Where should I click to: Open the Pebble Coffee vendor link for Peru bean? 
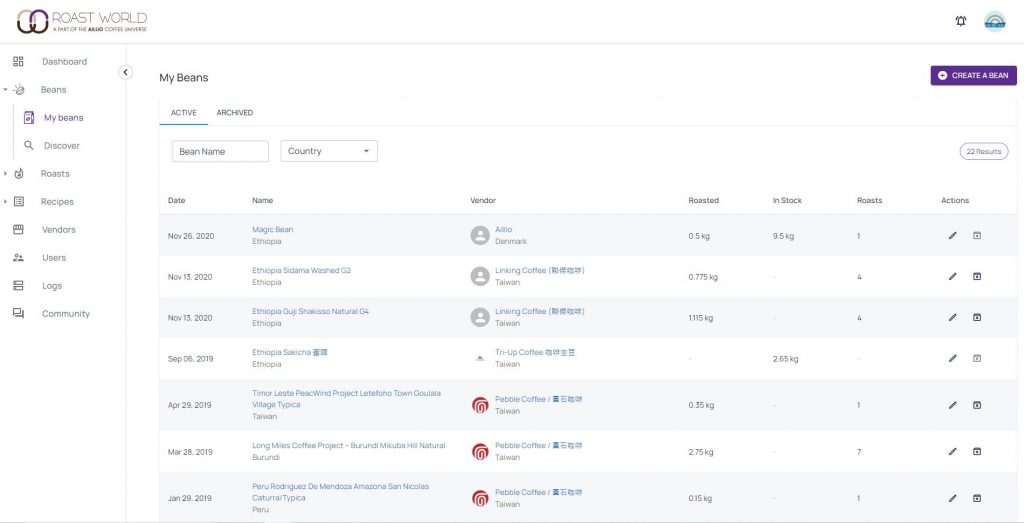[x=538, y=492]
